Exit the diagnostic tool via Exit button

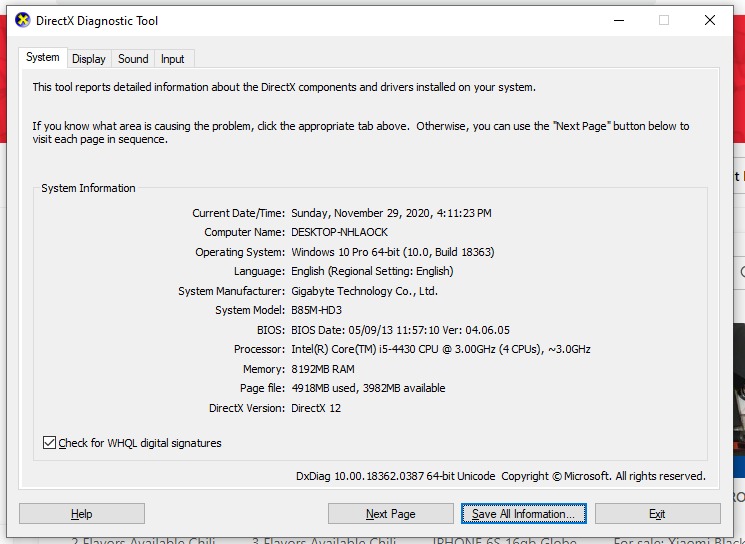pos(657,514)
